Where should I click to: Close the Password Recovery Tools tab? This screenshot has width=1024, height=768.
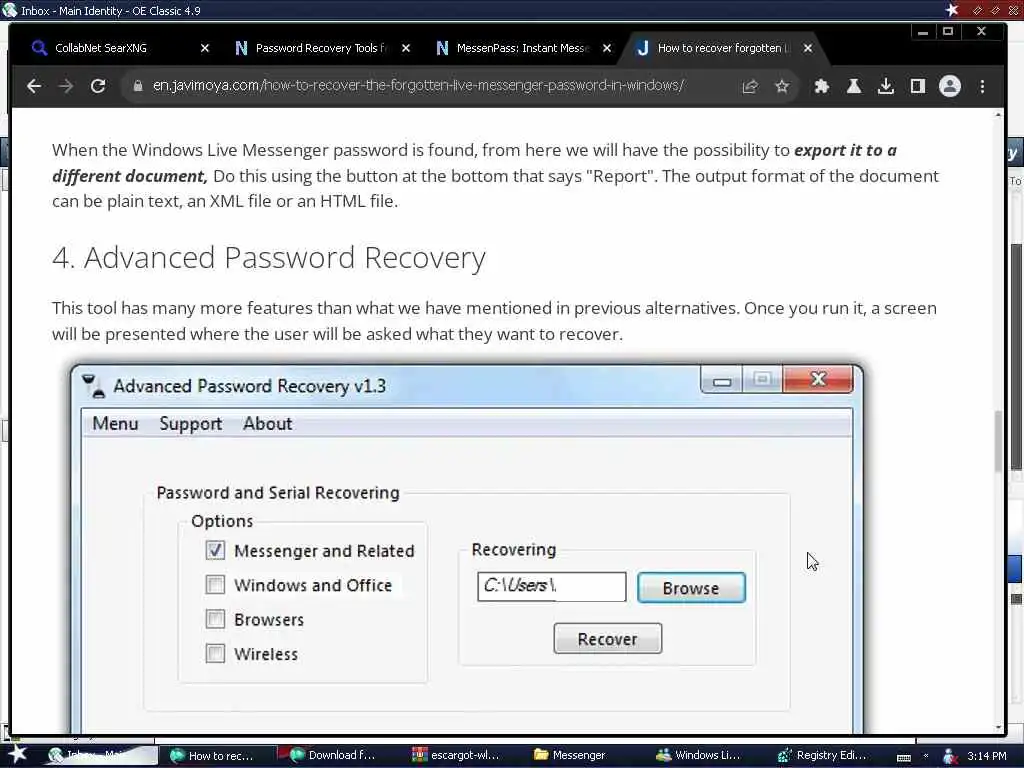coord(406,48)
